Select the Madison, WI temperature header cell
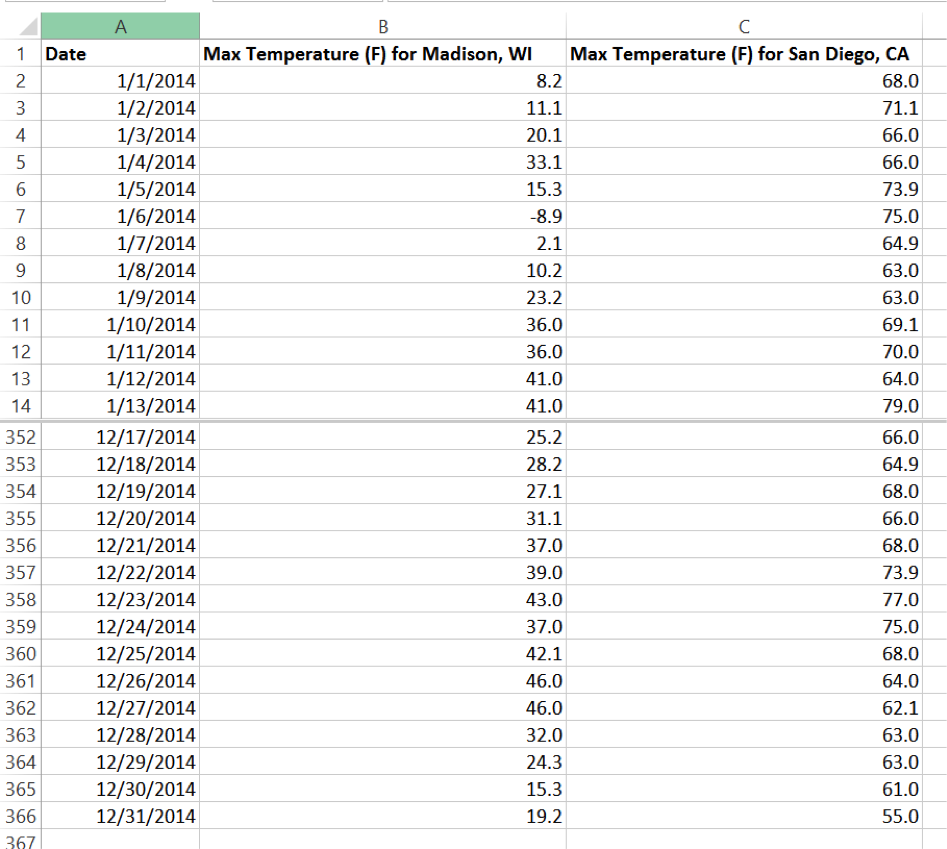The width and height of the screenshot is (947, 849). 383,54
